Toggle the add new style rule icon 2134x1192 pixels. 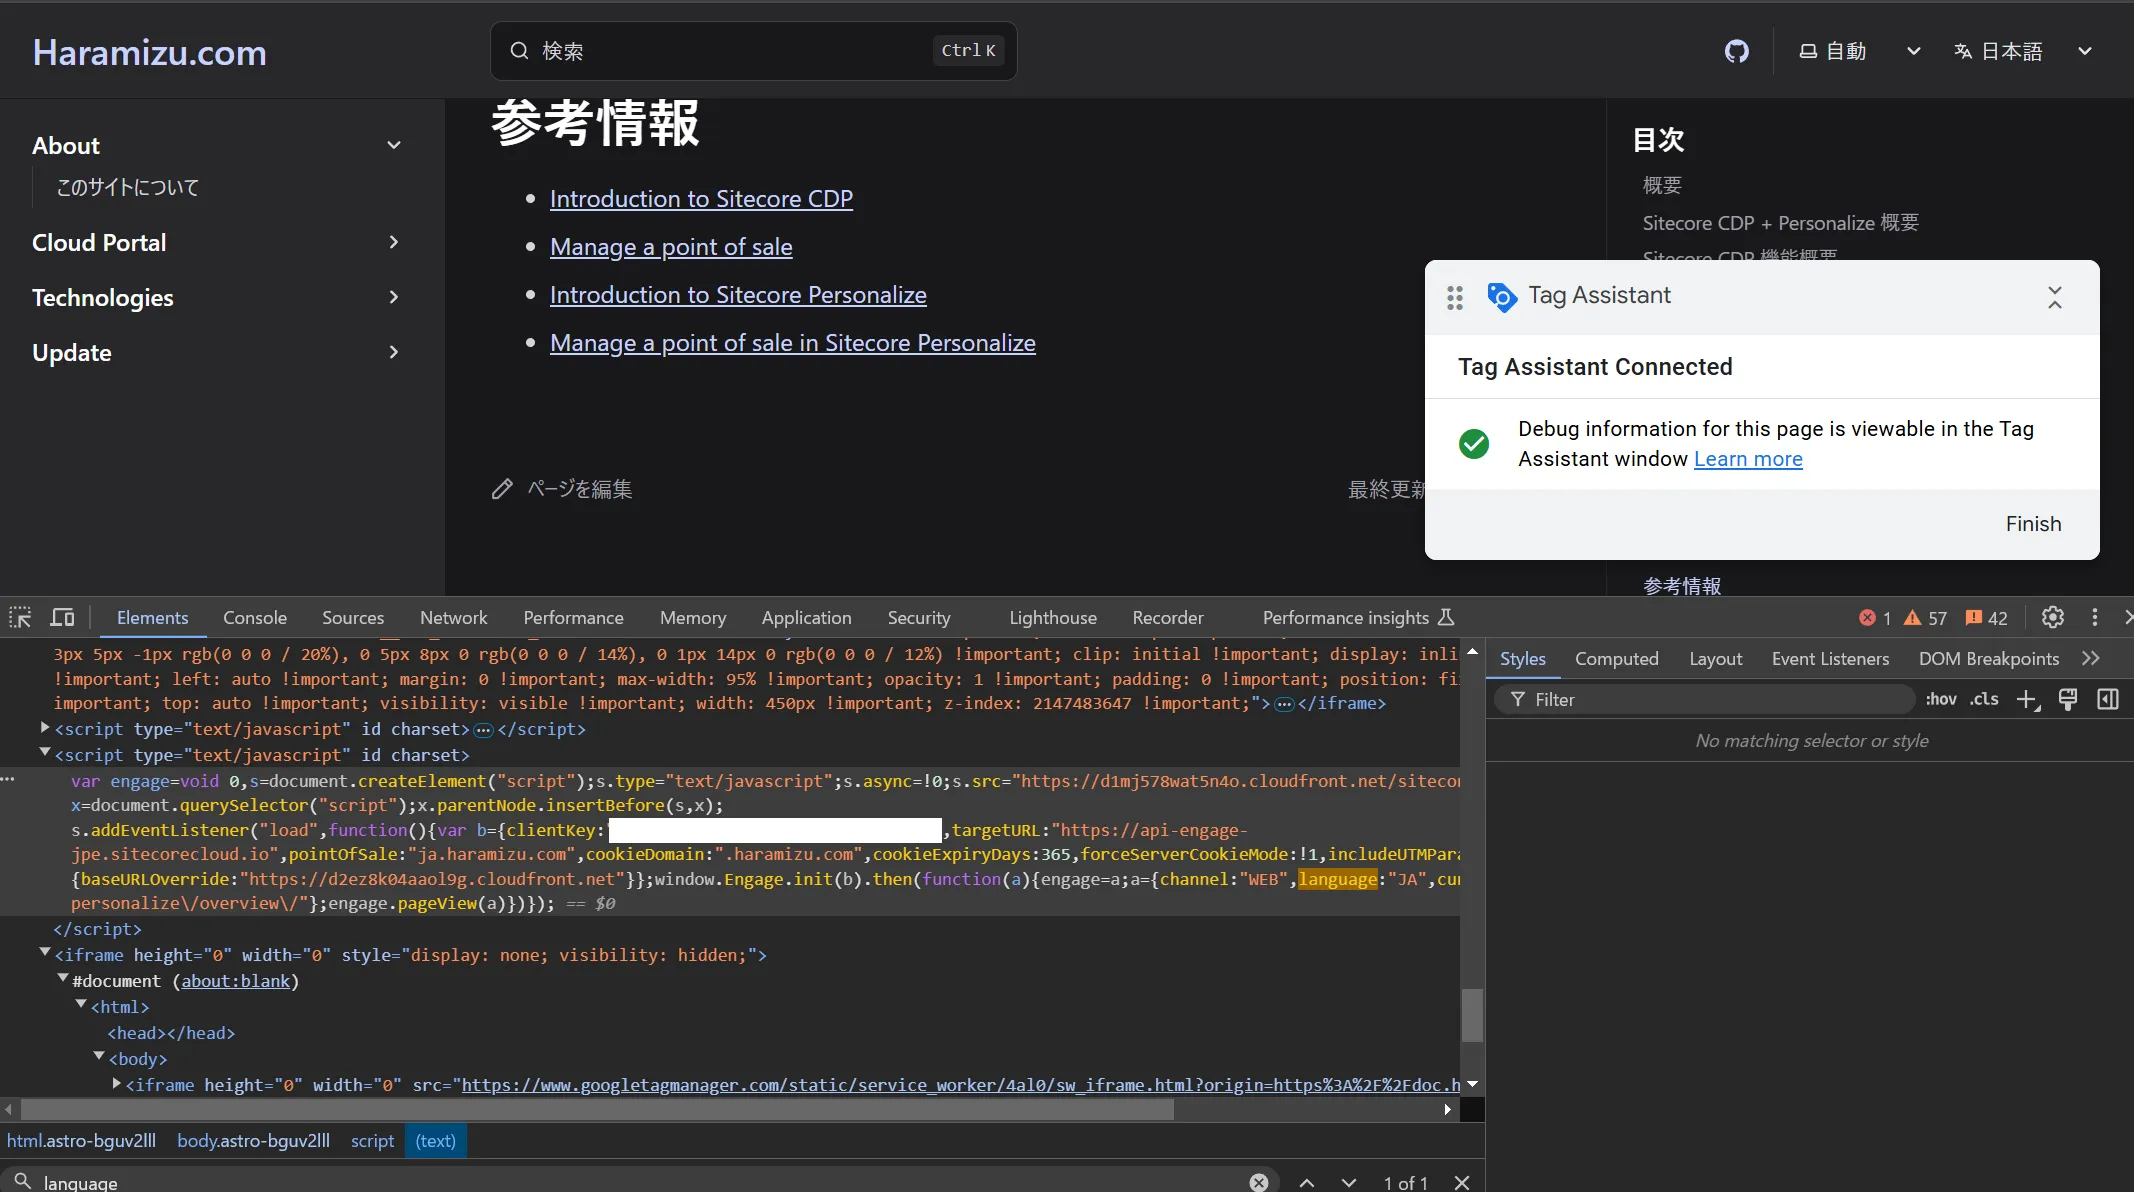pyautogui.click(x=2028, y=699)
